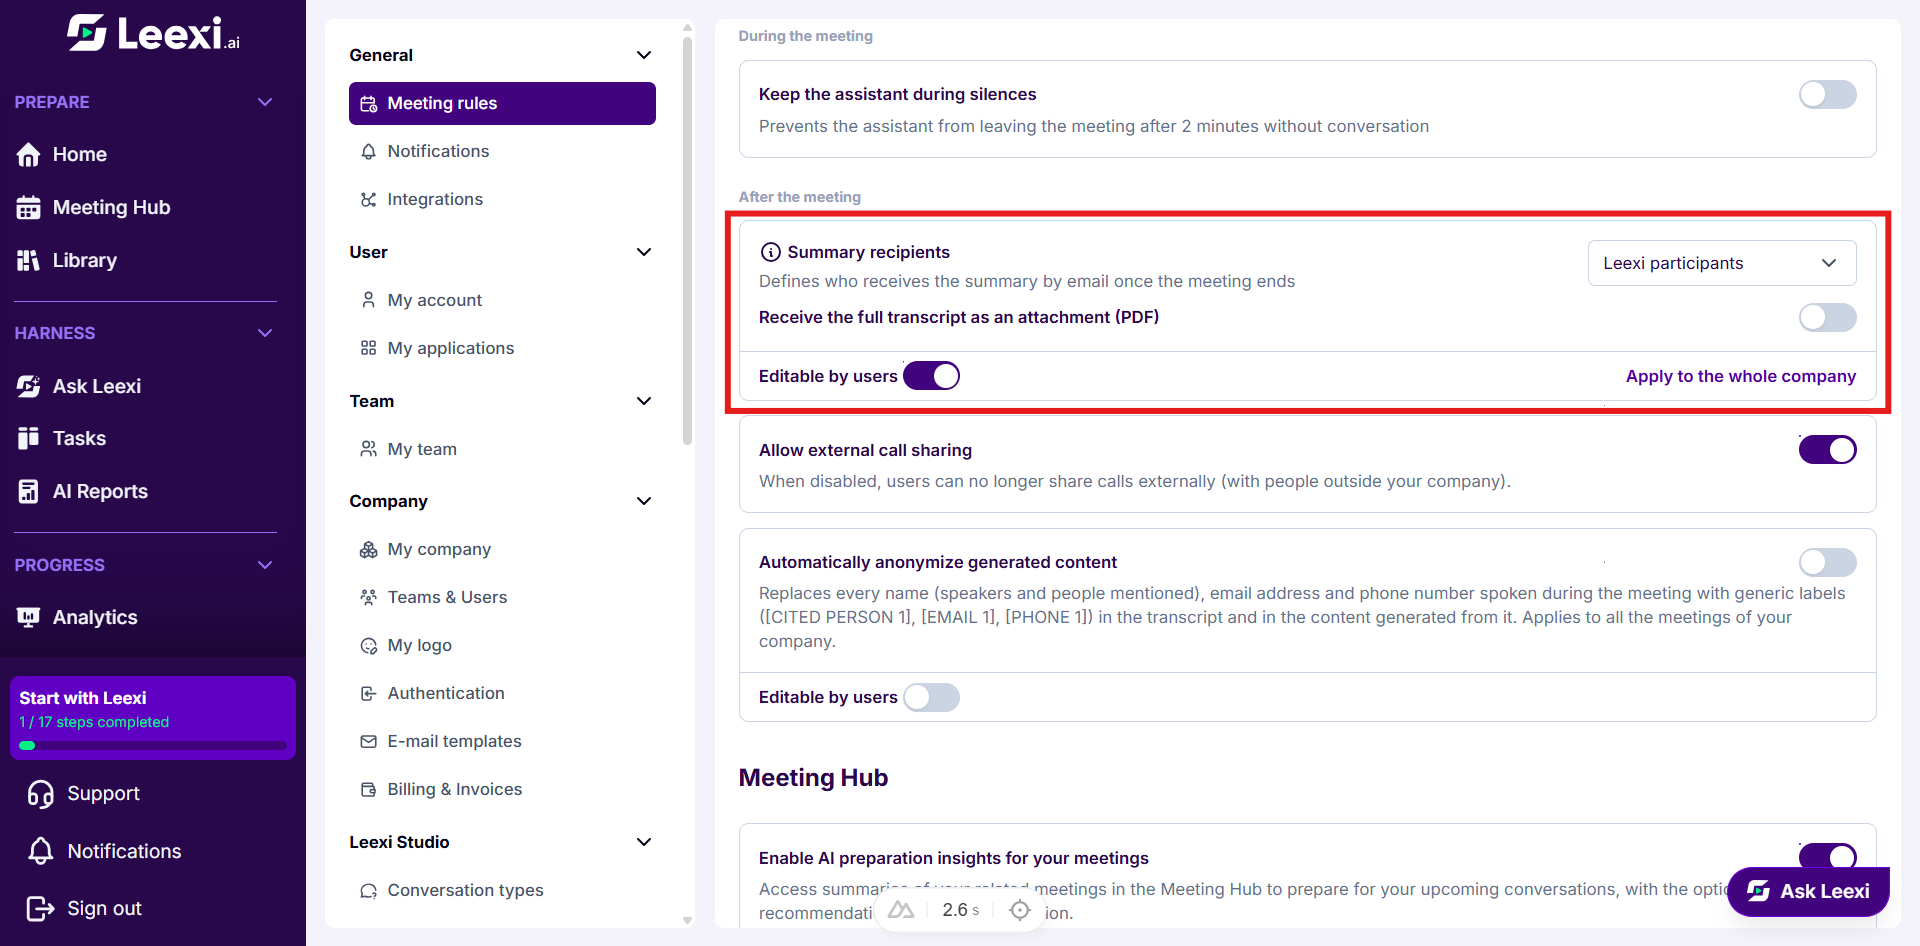Turn off Allow external call sharing
This screenshot has height=946, width=1920.
pyautogui.click(x=1827, y=450)
